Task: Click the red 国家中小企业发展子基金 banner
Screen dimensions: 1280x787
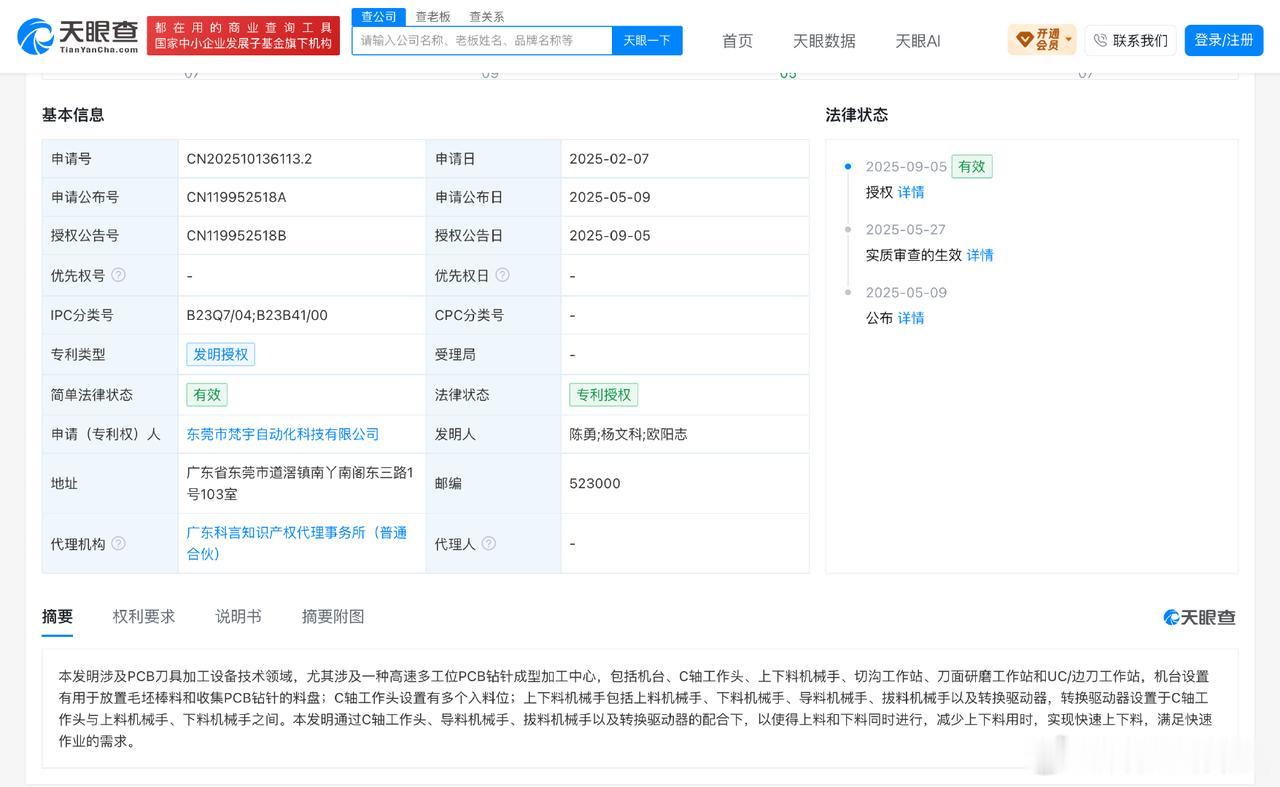Action: [x=243, y=36]
